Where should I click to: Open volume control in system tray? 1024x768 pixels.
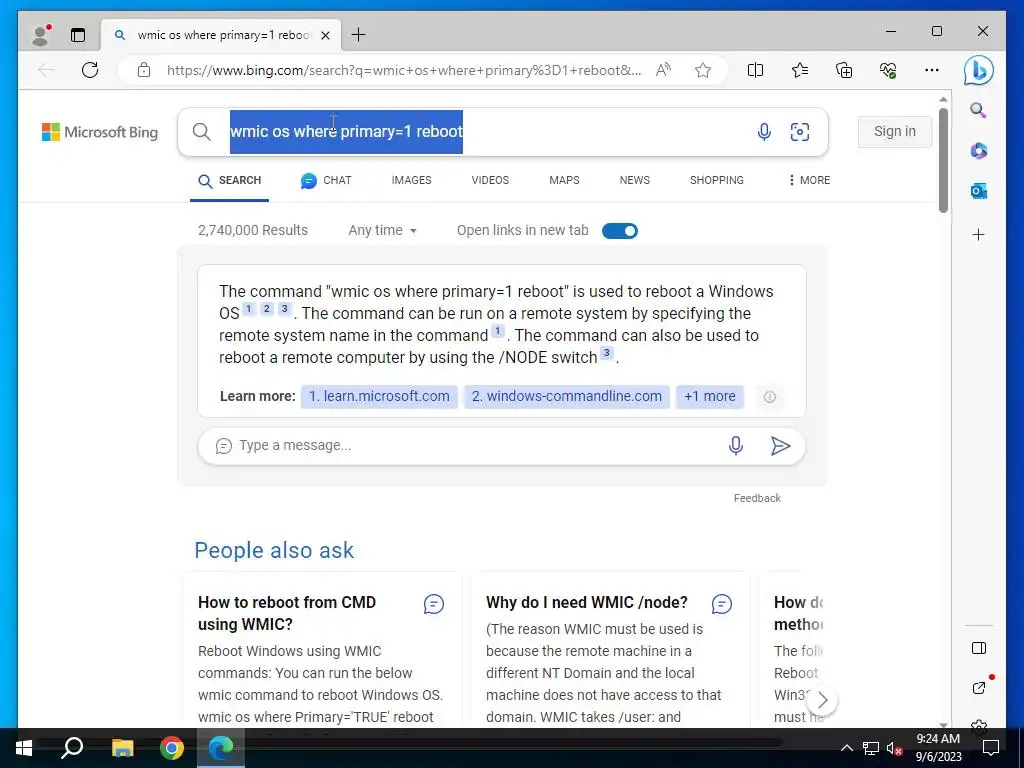coord(893,748)
